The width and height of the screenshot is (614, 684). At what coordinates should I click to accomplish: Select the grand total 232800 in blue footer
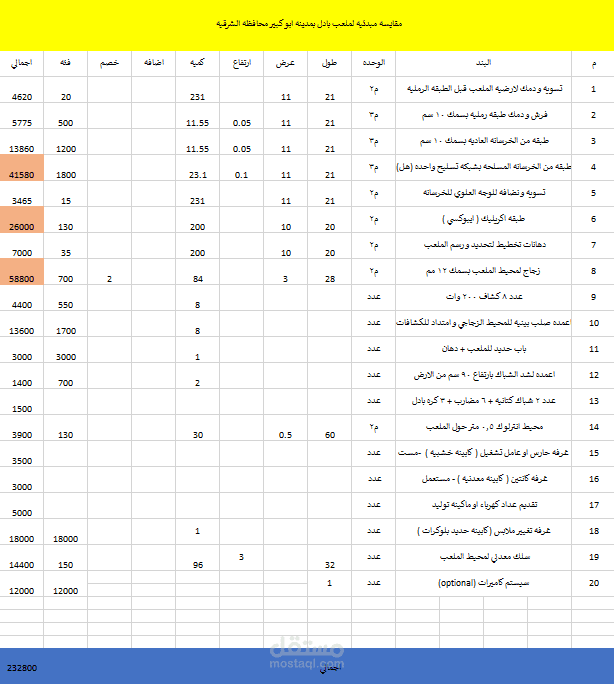[22, 668]
